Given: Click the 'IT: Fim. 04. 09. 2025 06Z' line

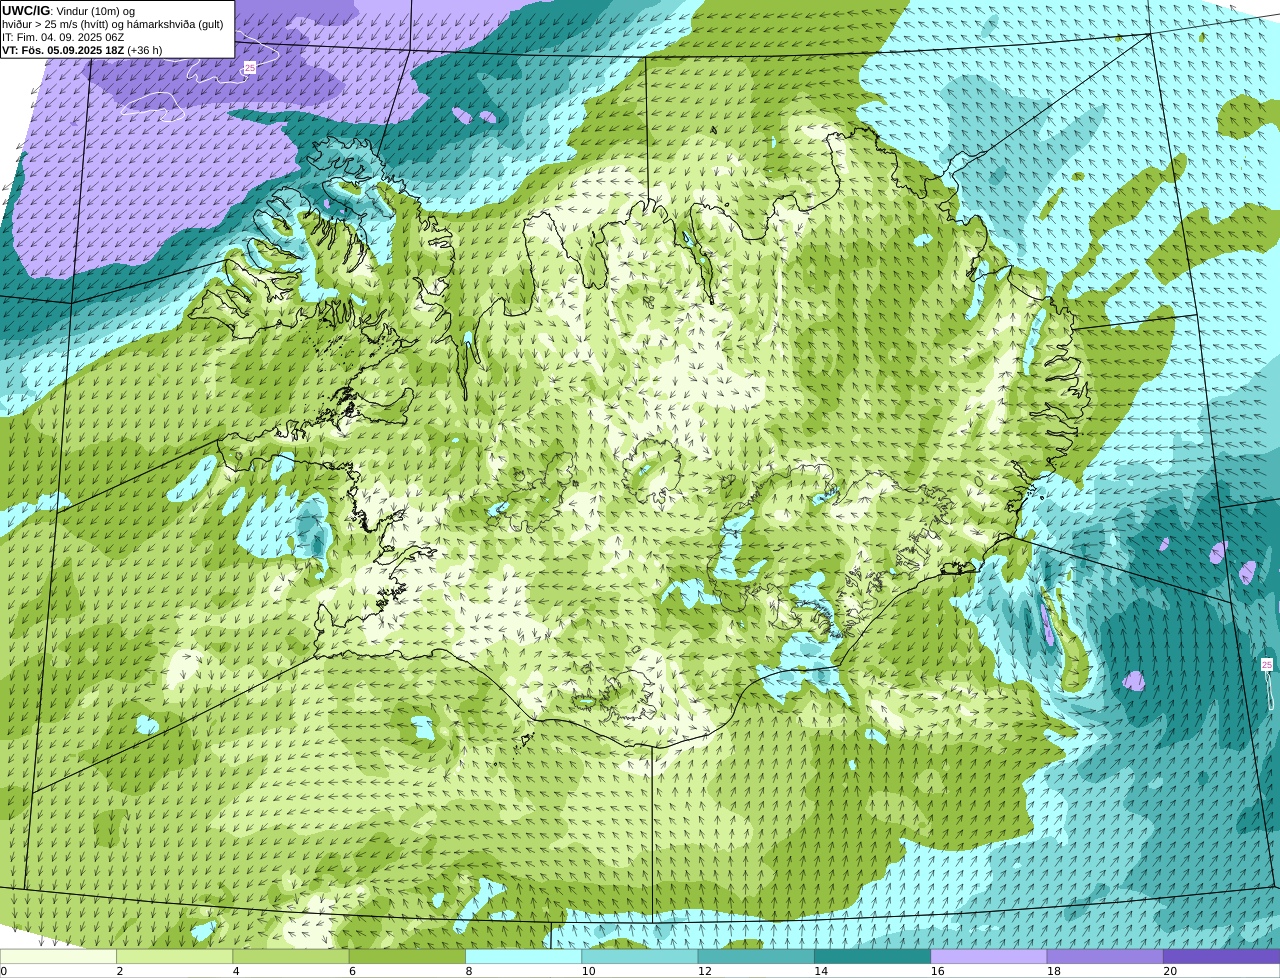Looking at the screenshot, I should [x=63, y=37].
